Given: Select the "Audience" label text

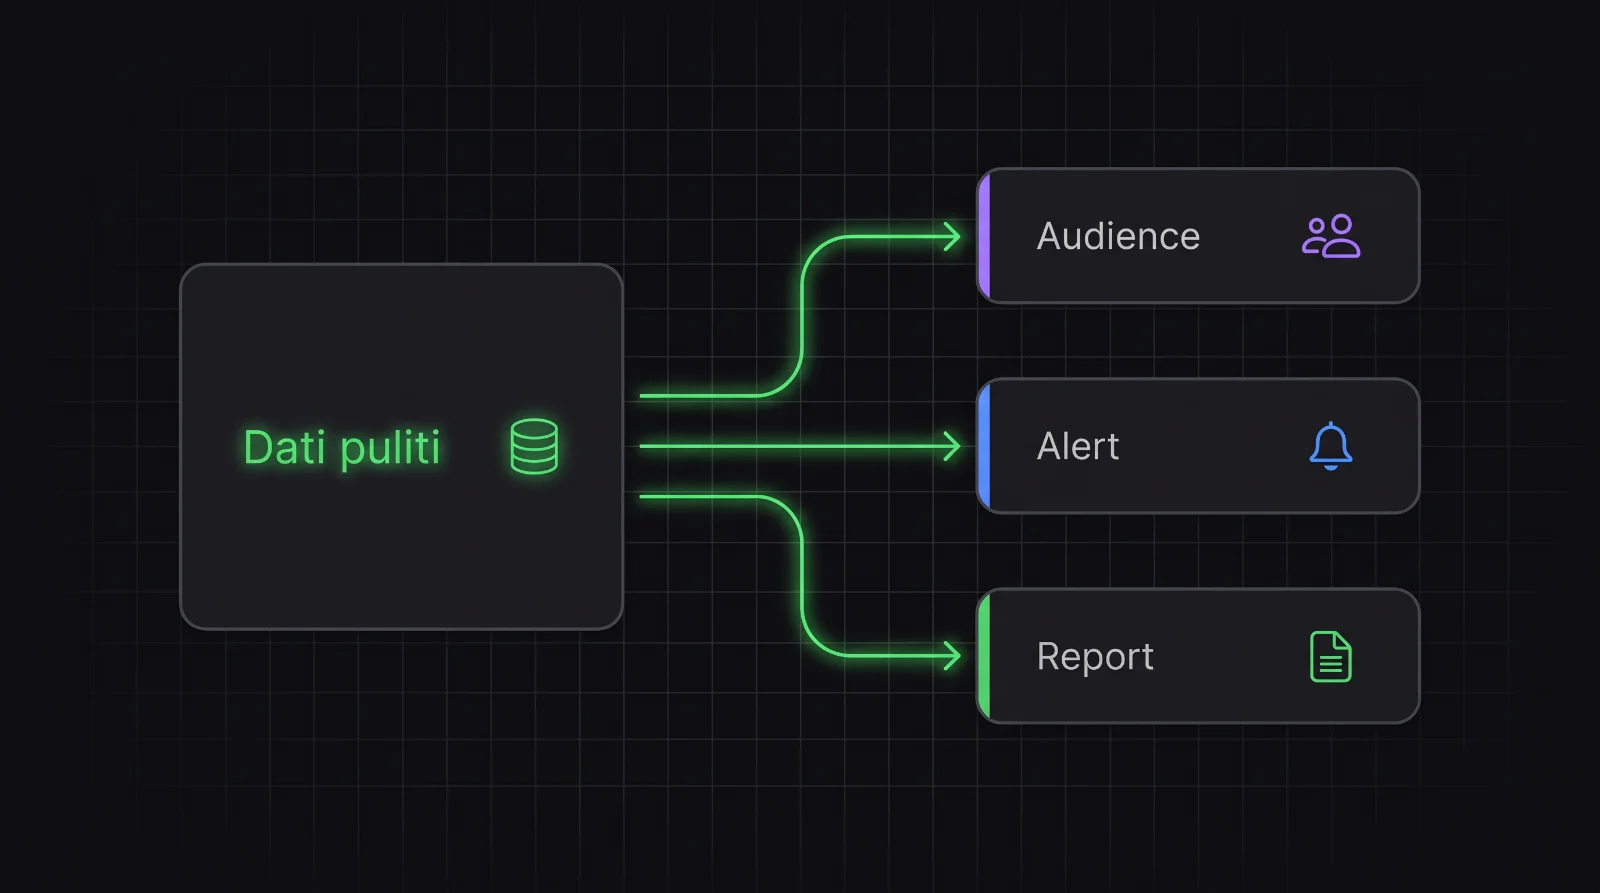Looking at the screenshot, I should 1118,236.
